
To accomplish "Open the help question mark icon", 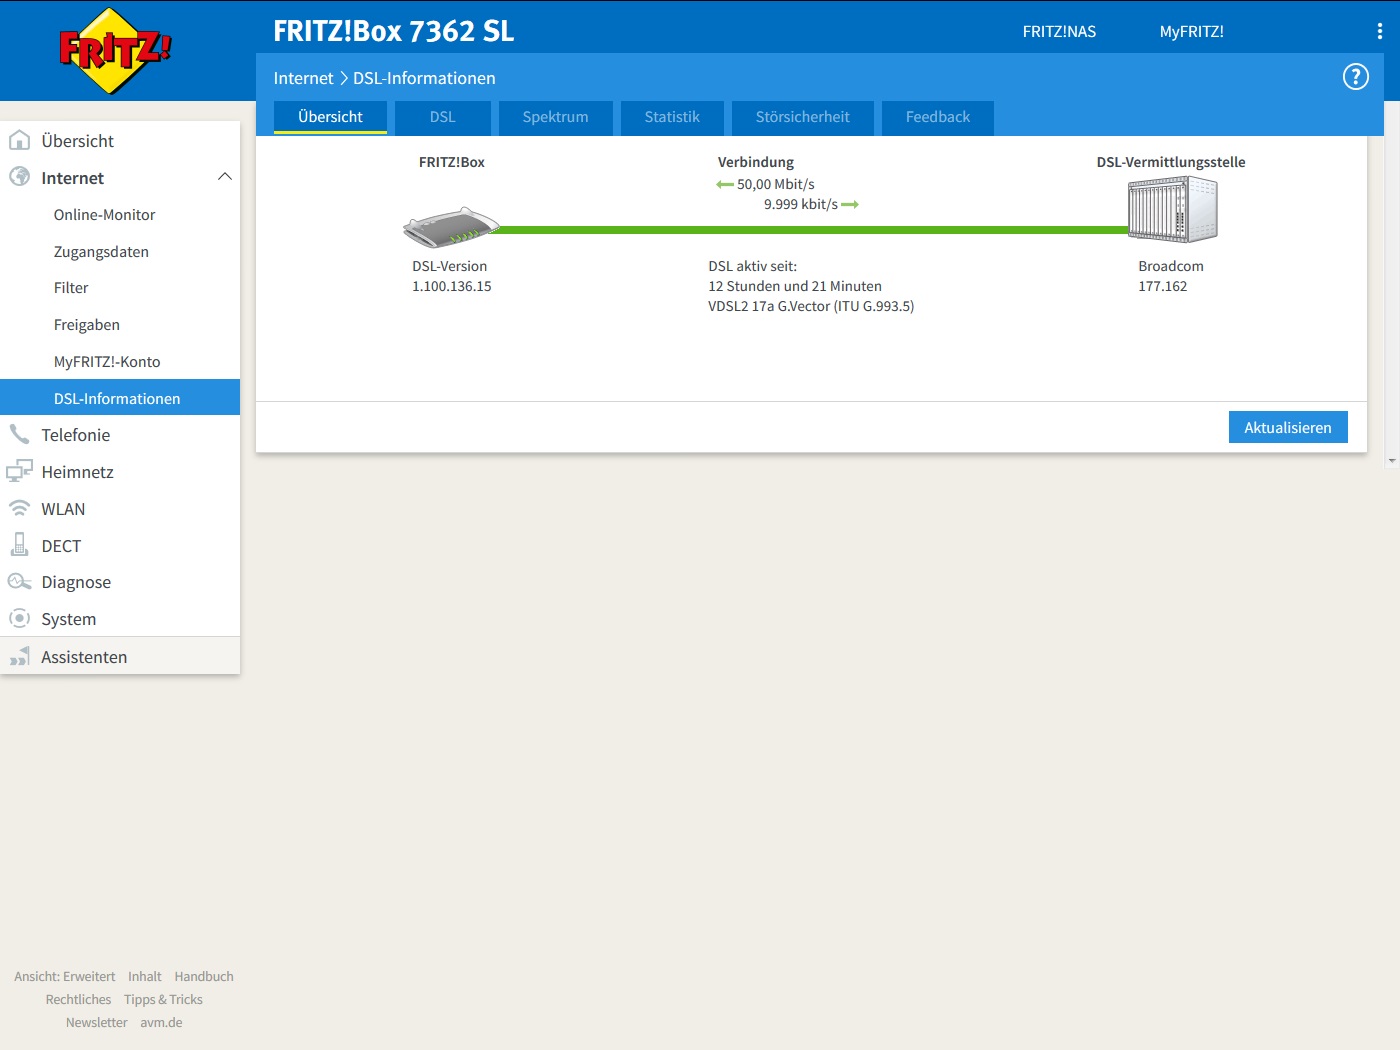I will [1355, 77].
